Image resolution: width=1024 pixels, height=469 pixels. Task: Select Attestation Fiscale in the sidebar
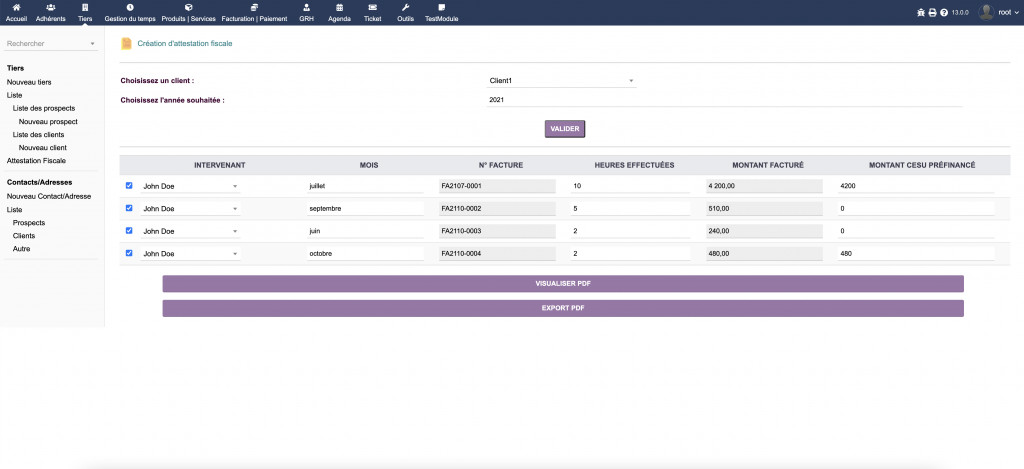36,160
